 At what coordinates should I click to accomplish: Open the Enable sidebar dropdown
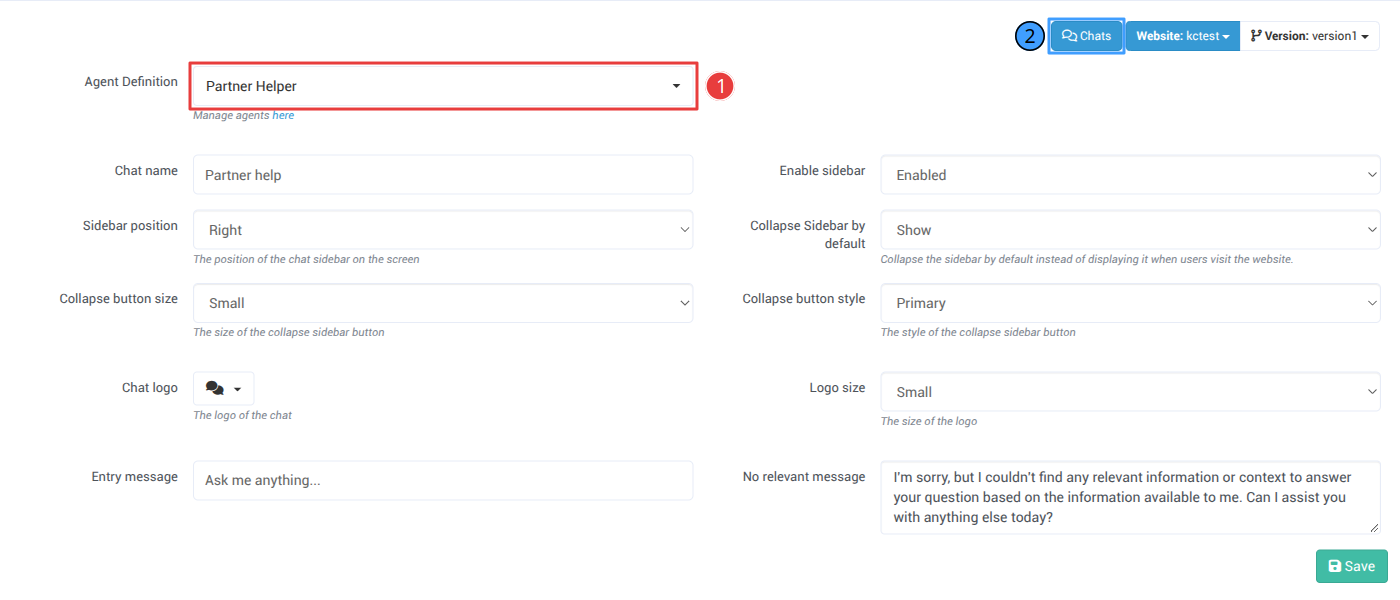point(1130,175)
